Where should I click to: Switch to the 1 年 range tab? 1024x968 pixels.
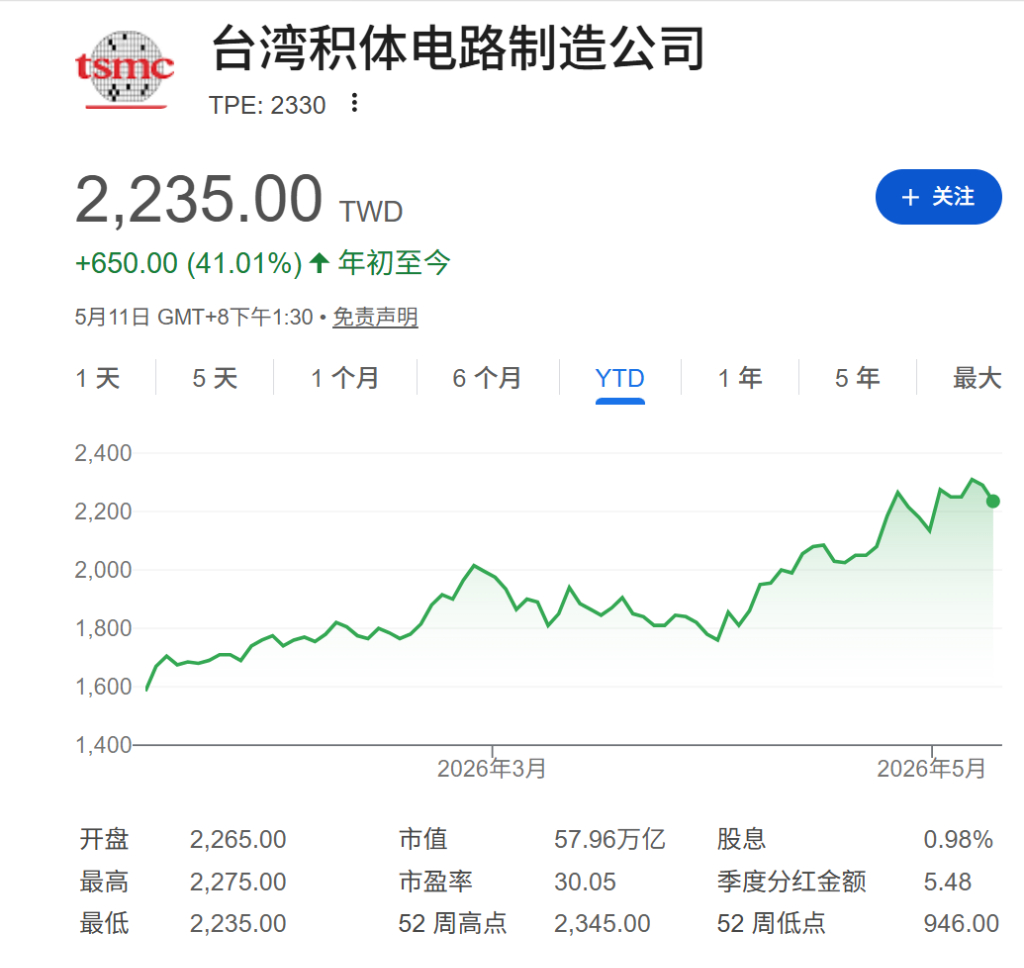(740, 378)
